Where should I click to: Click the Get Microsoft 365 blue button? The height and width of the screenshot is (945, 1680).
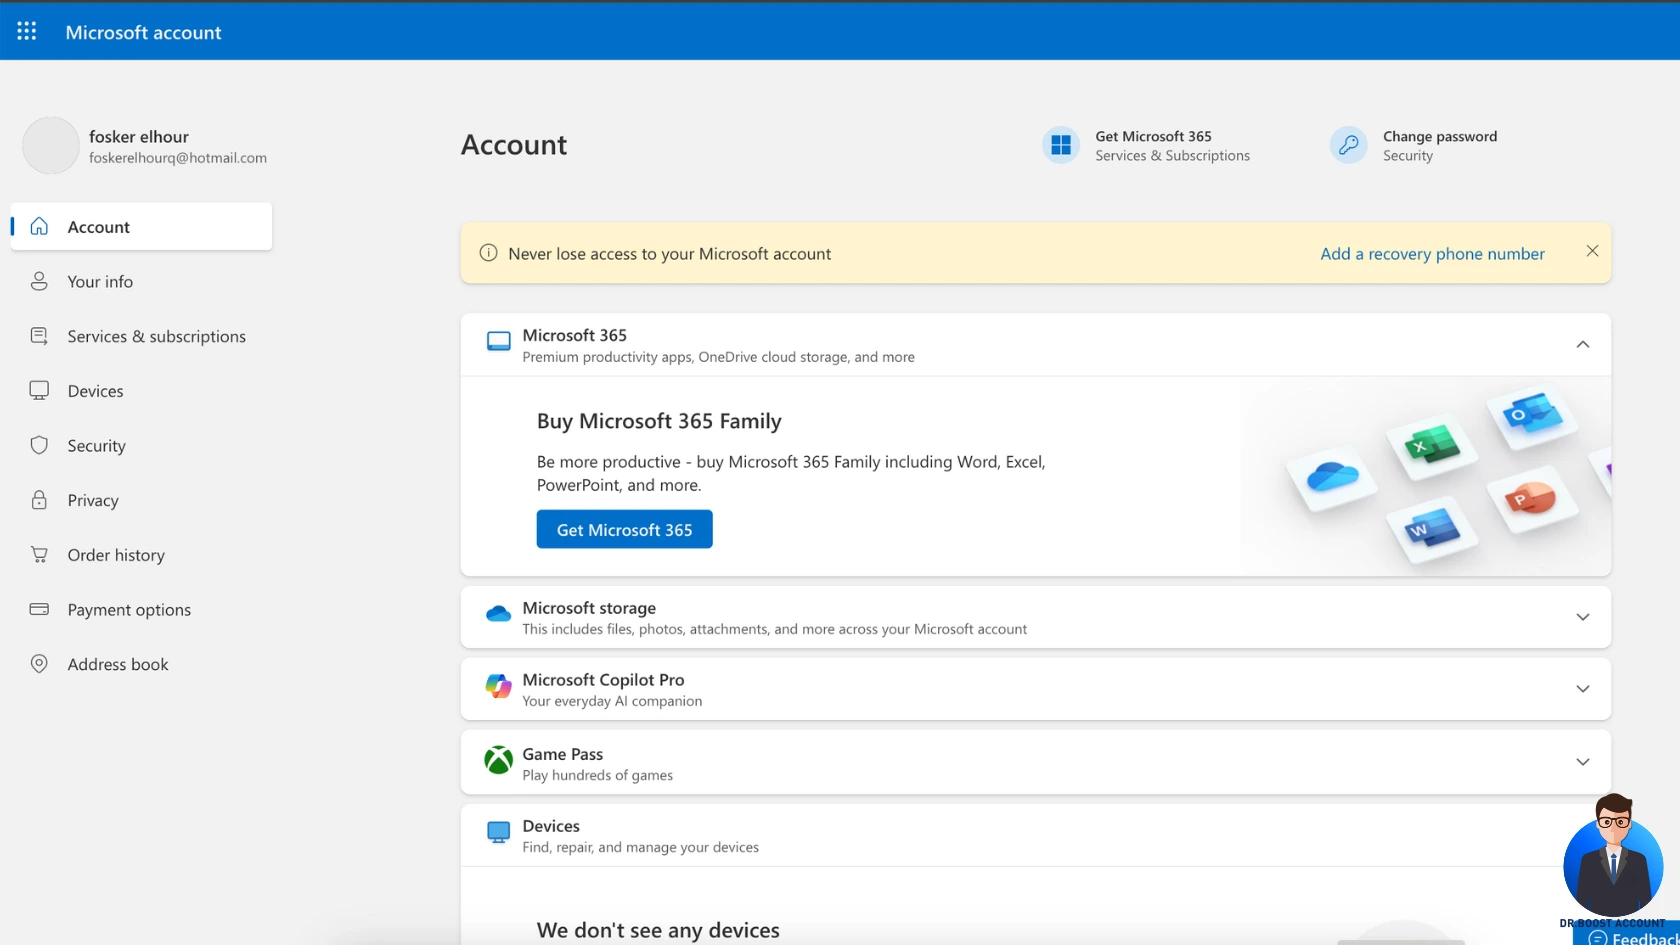[x=624, y=529]
